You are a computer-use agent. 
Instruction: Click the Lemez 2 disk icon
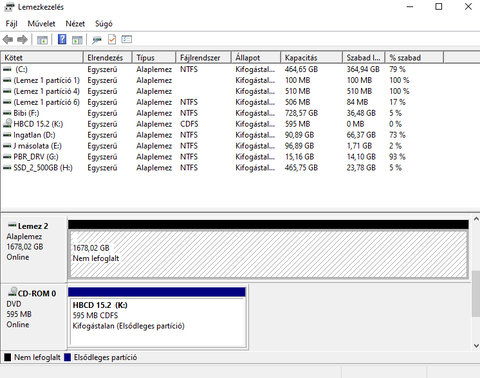coord(12,225)
